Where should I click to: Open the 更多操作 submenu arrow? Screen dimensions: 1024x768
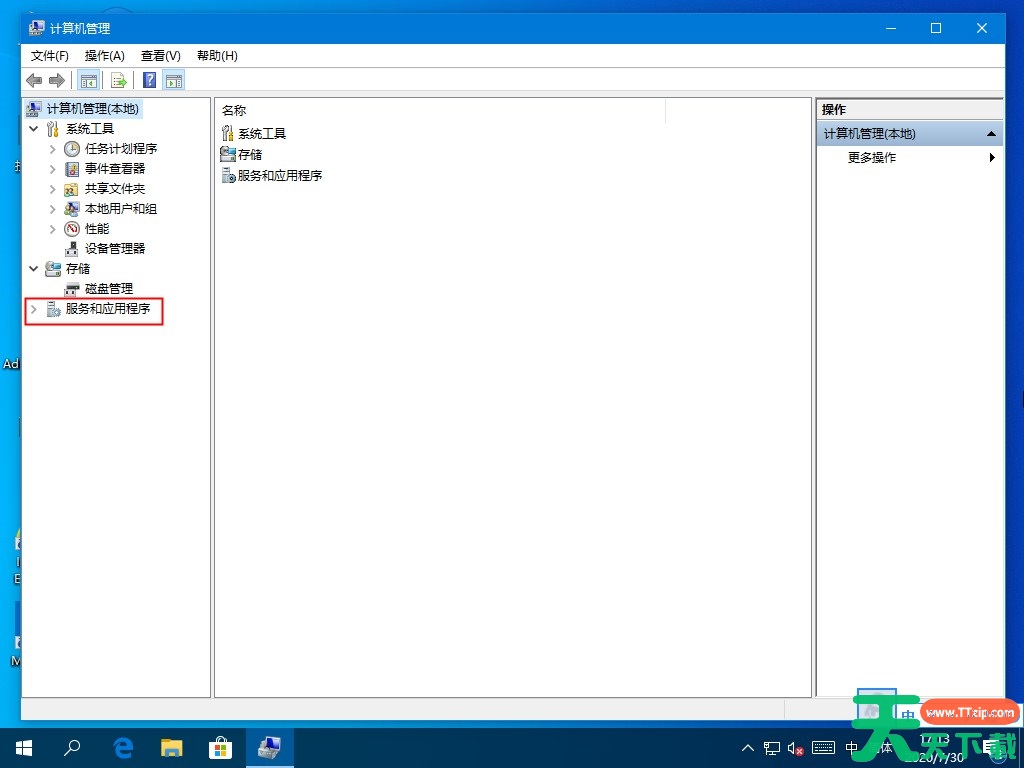point(992,157)
